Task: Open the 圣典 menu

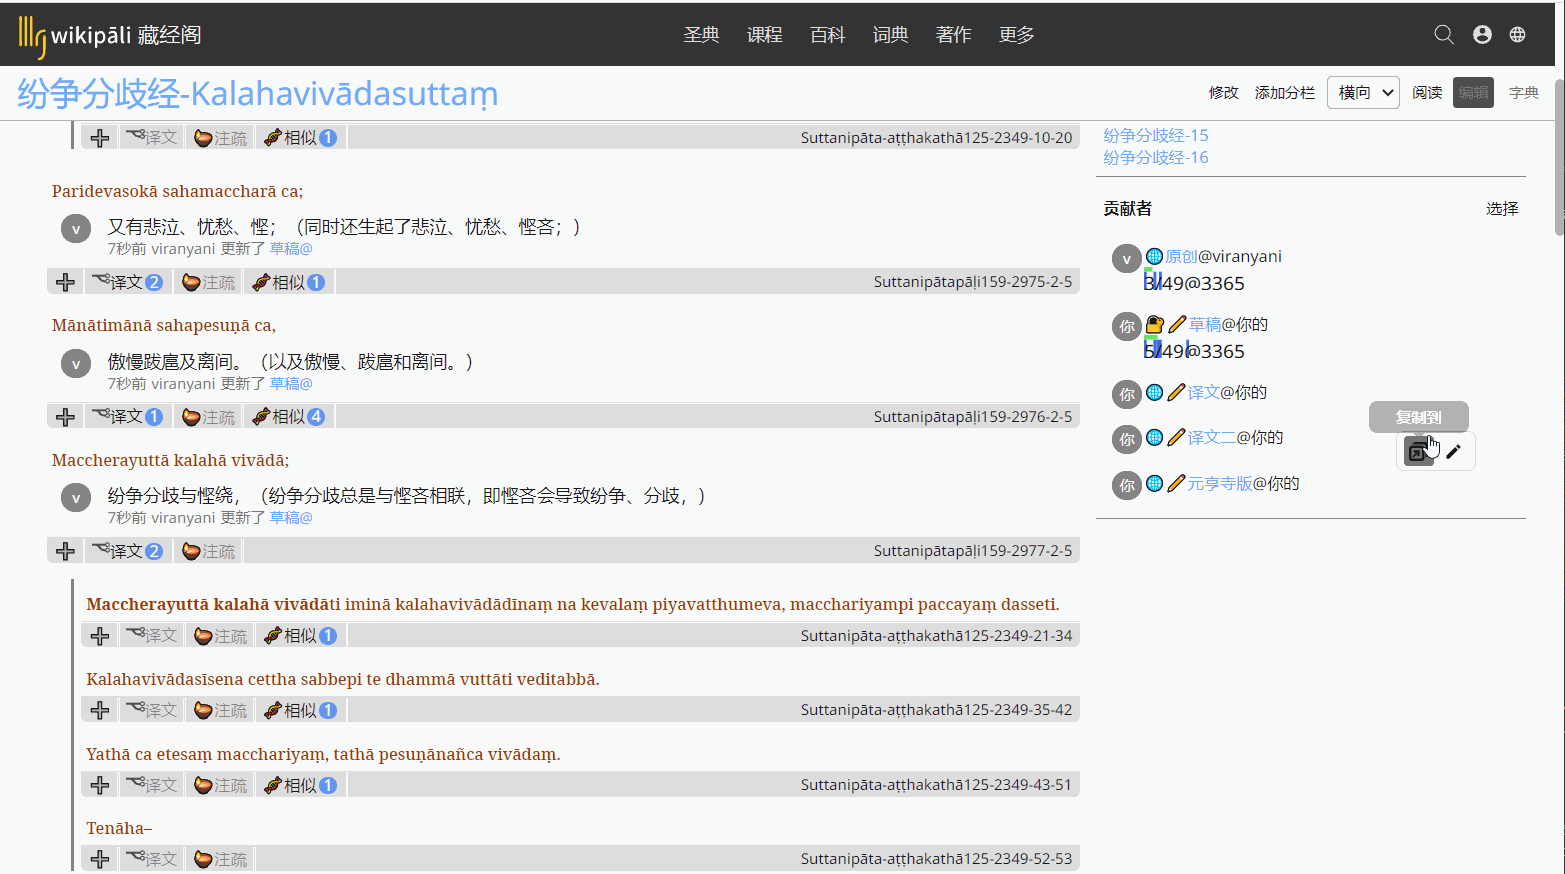Action: point(701,35)
